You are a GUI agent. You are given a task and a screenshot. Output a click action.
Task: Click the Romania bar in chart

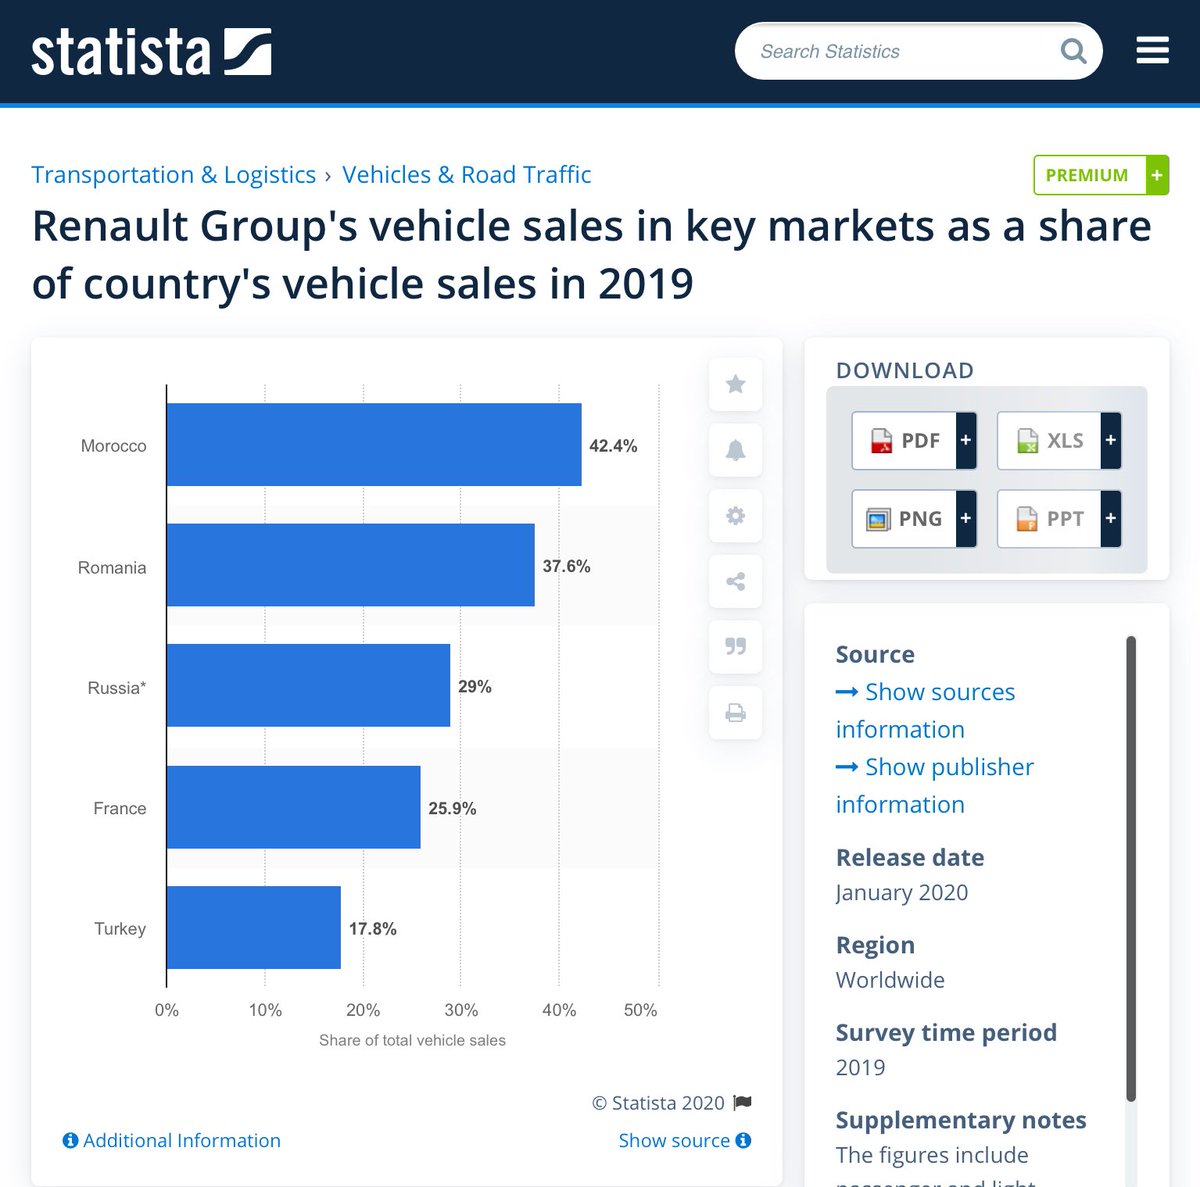pyautogui.click(x=351, y=565)
